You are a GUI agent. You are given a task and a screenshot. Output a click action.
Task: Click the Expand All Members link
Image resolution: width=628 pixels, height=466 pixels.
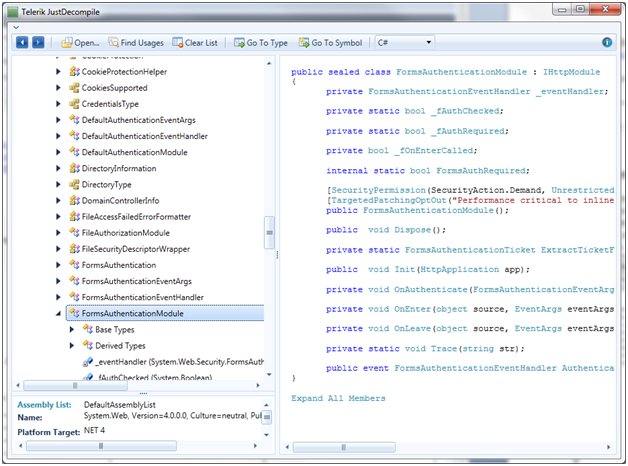(x=338, y=398)
